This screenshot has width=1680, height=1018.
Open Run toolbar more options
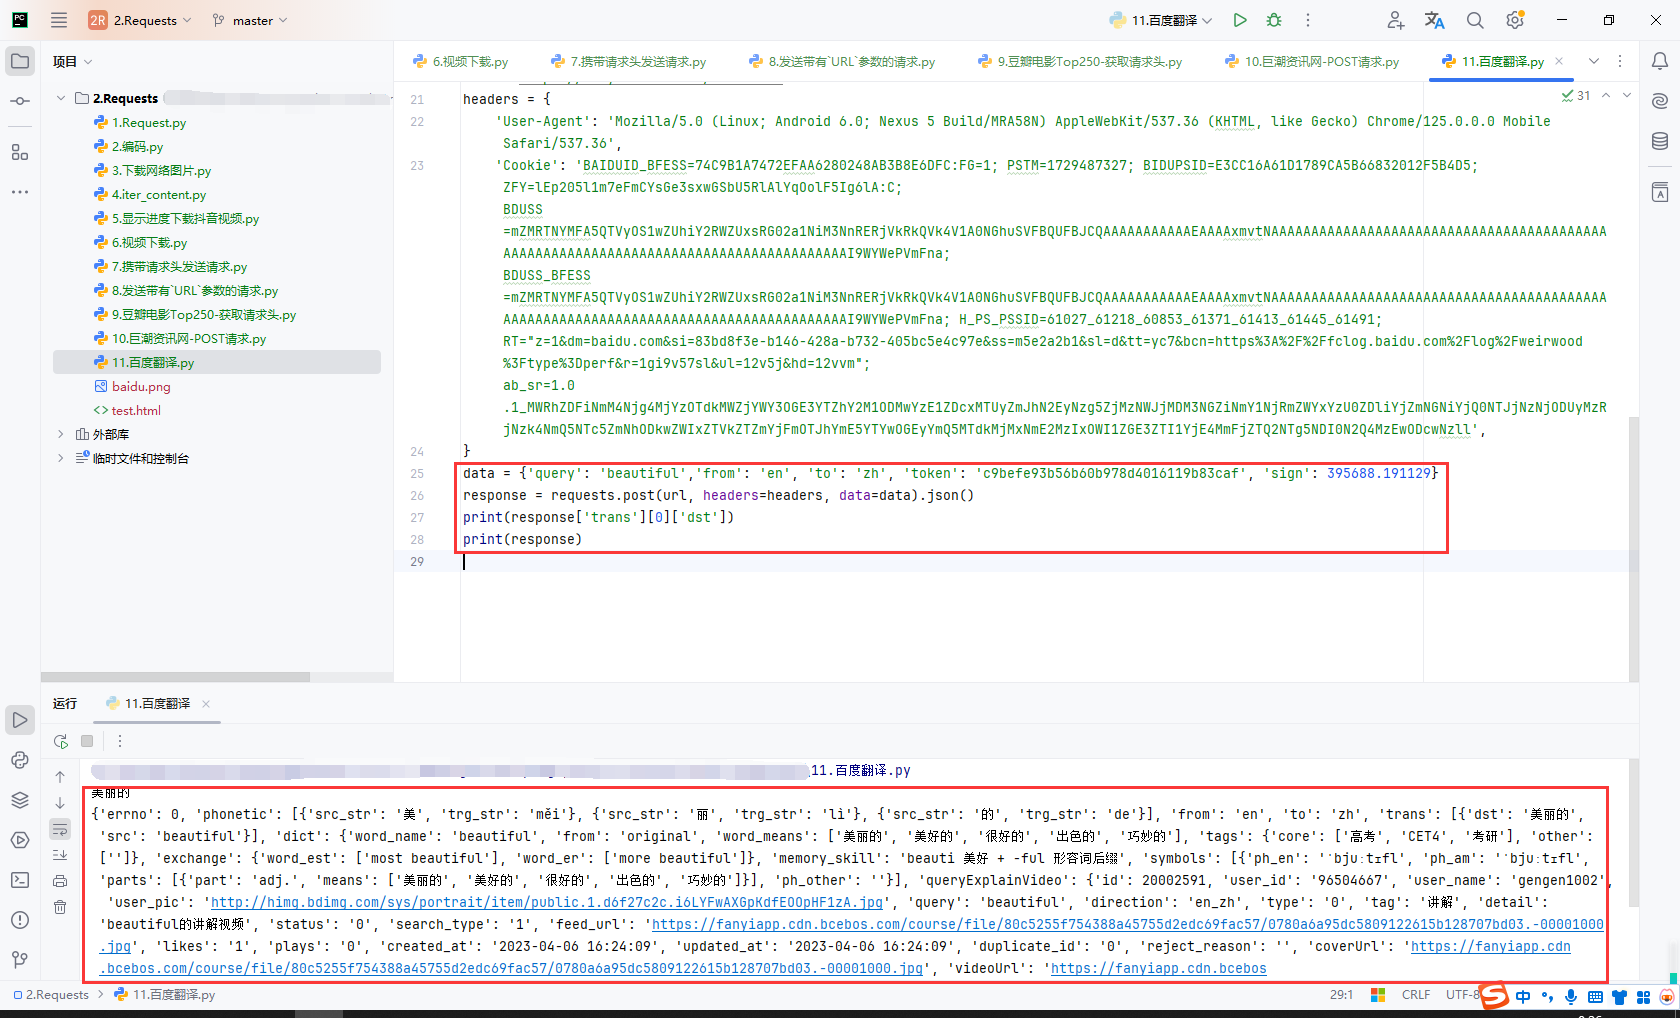120,741
